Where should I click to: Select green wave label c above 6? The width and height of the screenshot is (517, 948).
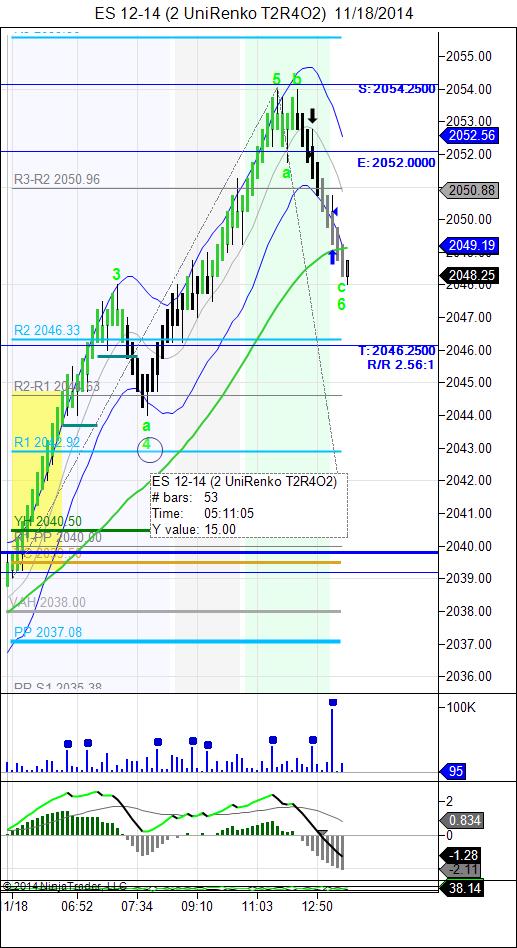pos(341,286)
